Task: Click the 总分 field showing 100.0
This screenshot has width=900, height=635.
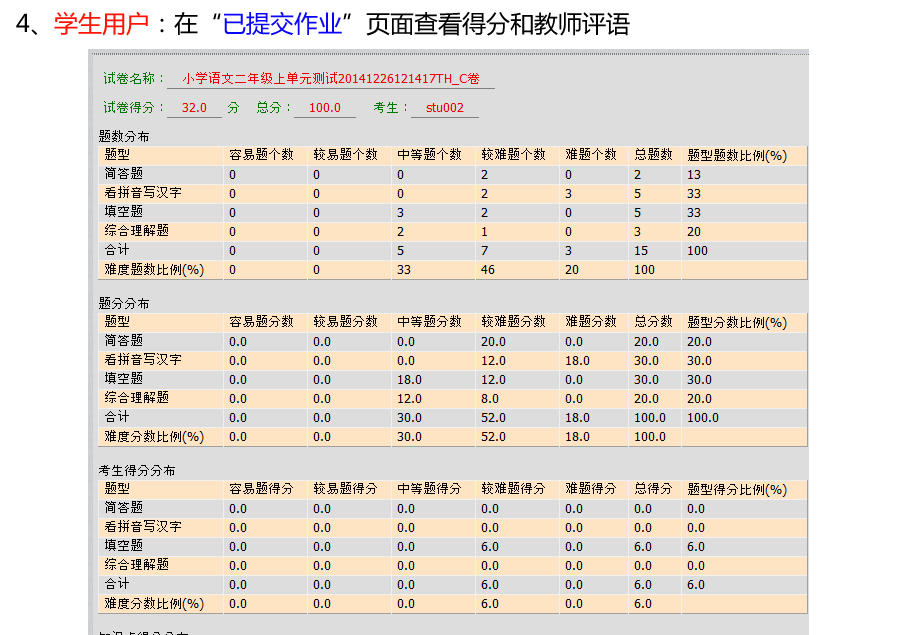Action: [x=324, y=108]
